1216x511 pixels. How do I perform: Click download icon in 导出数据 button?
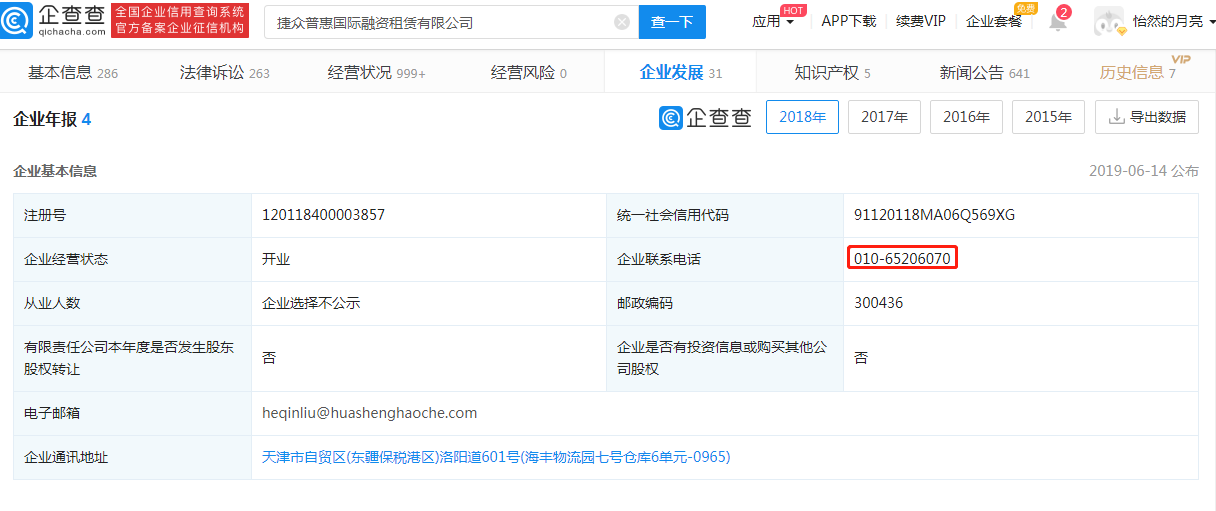click(1116, 117)
